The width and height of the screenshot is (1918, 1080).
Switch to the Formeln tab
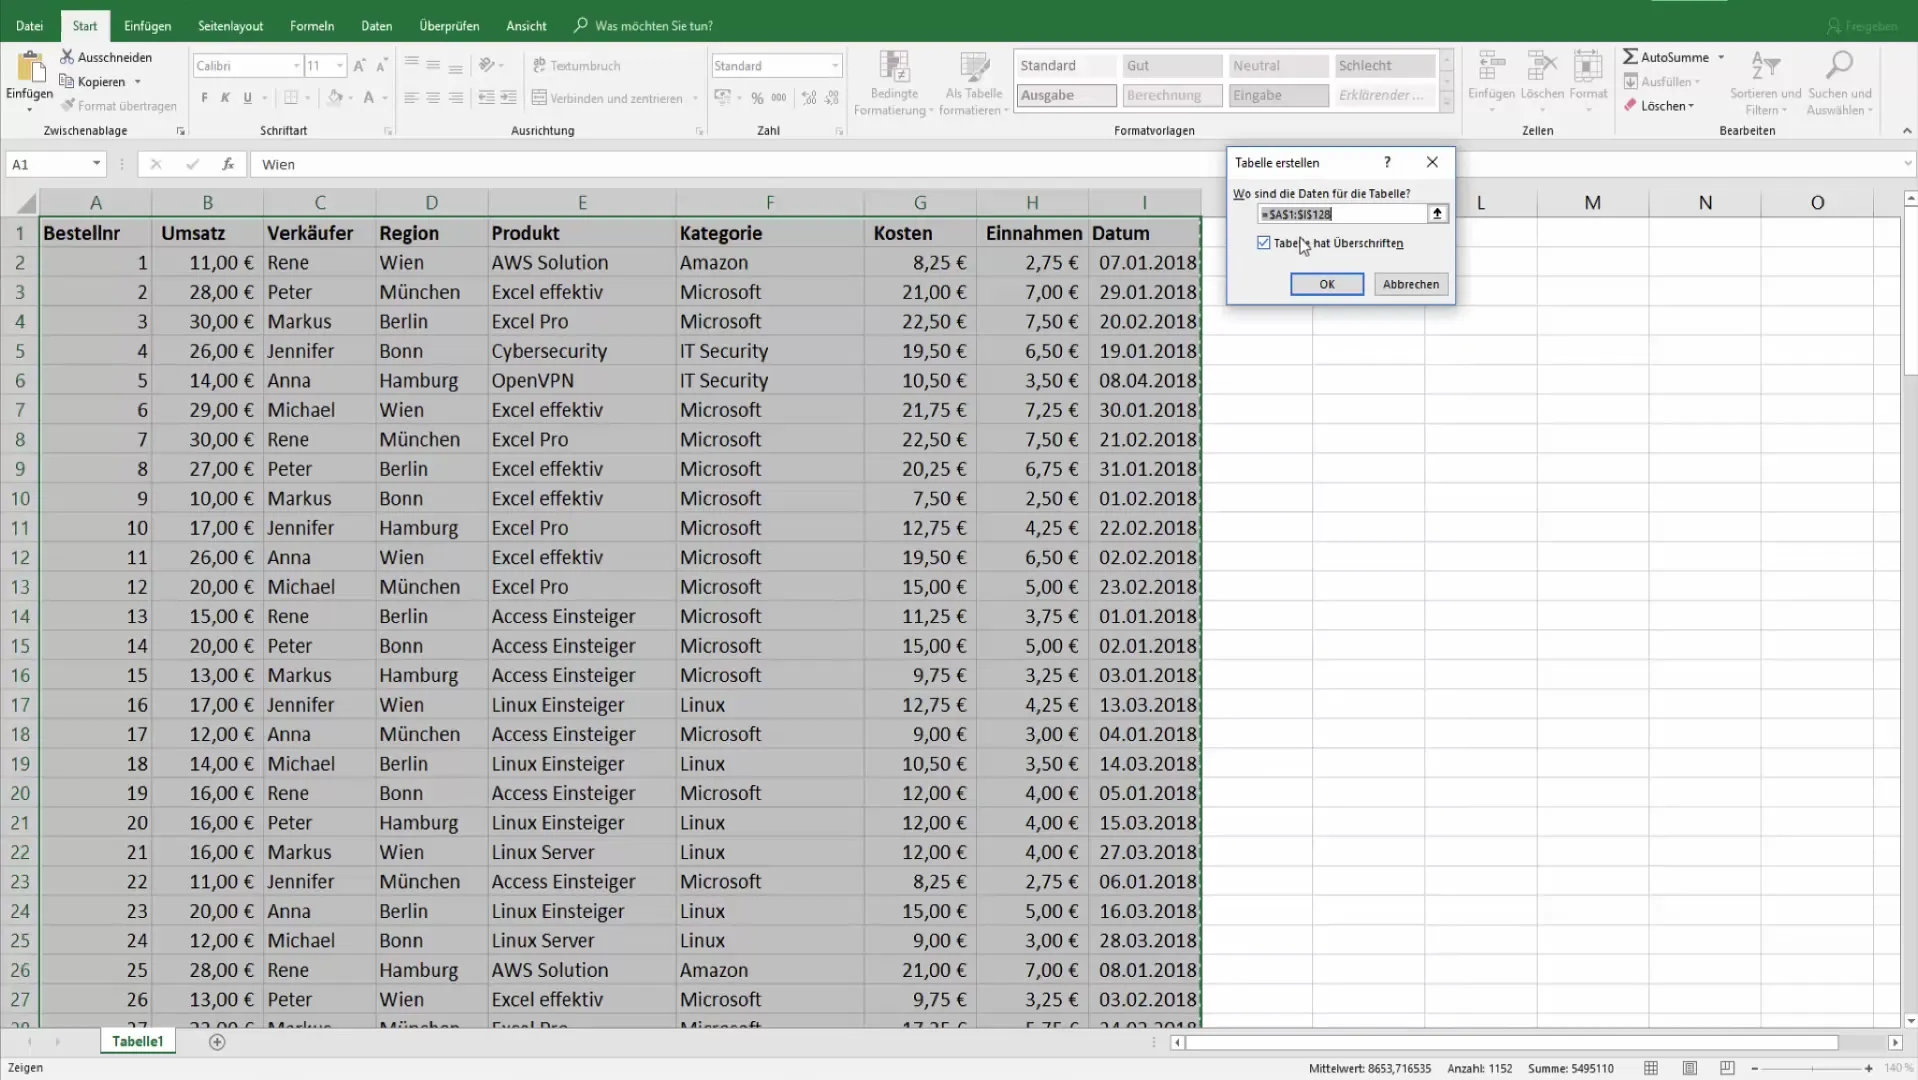pos(312,26)
